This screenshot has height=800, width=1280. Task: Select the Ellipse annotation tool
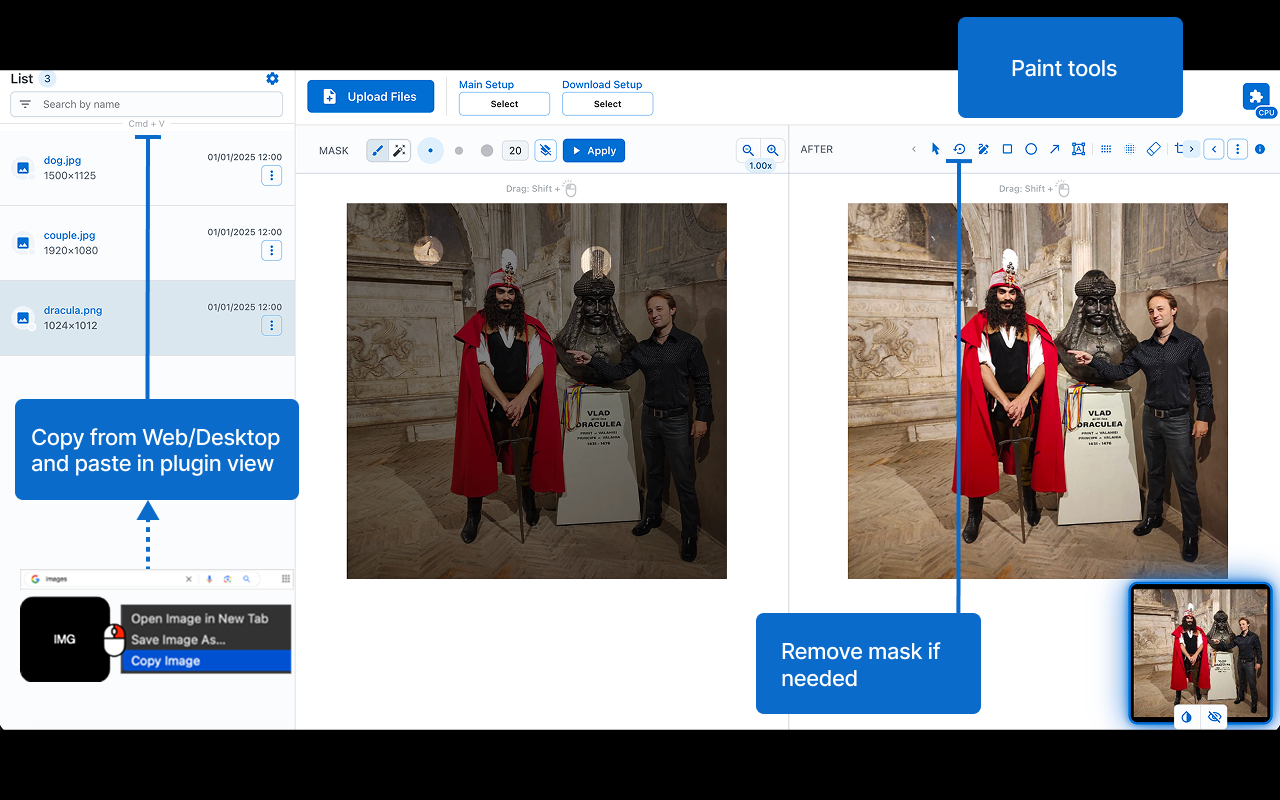coord(1031,149)
